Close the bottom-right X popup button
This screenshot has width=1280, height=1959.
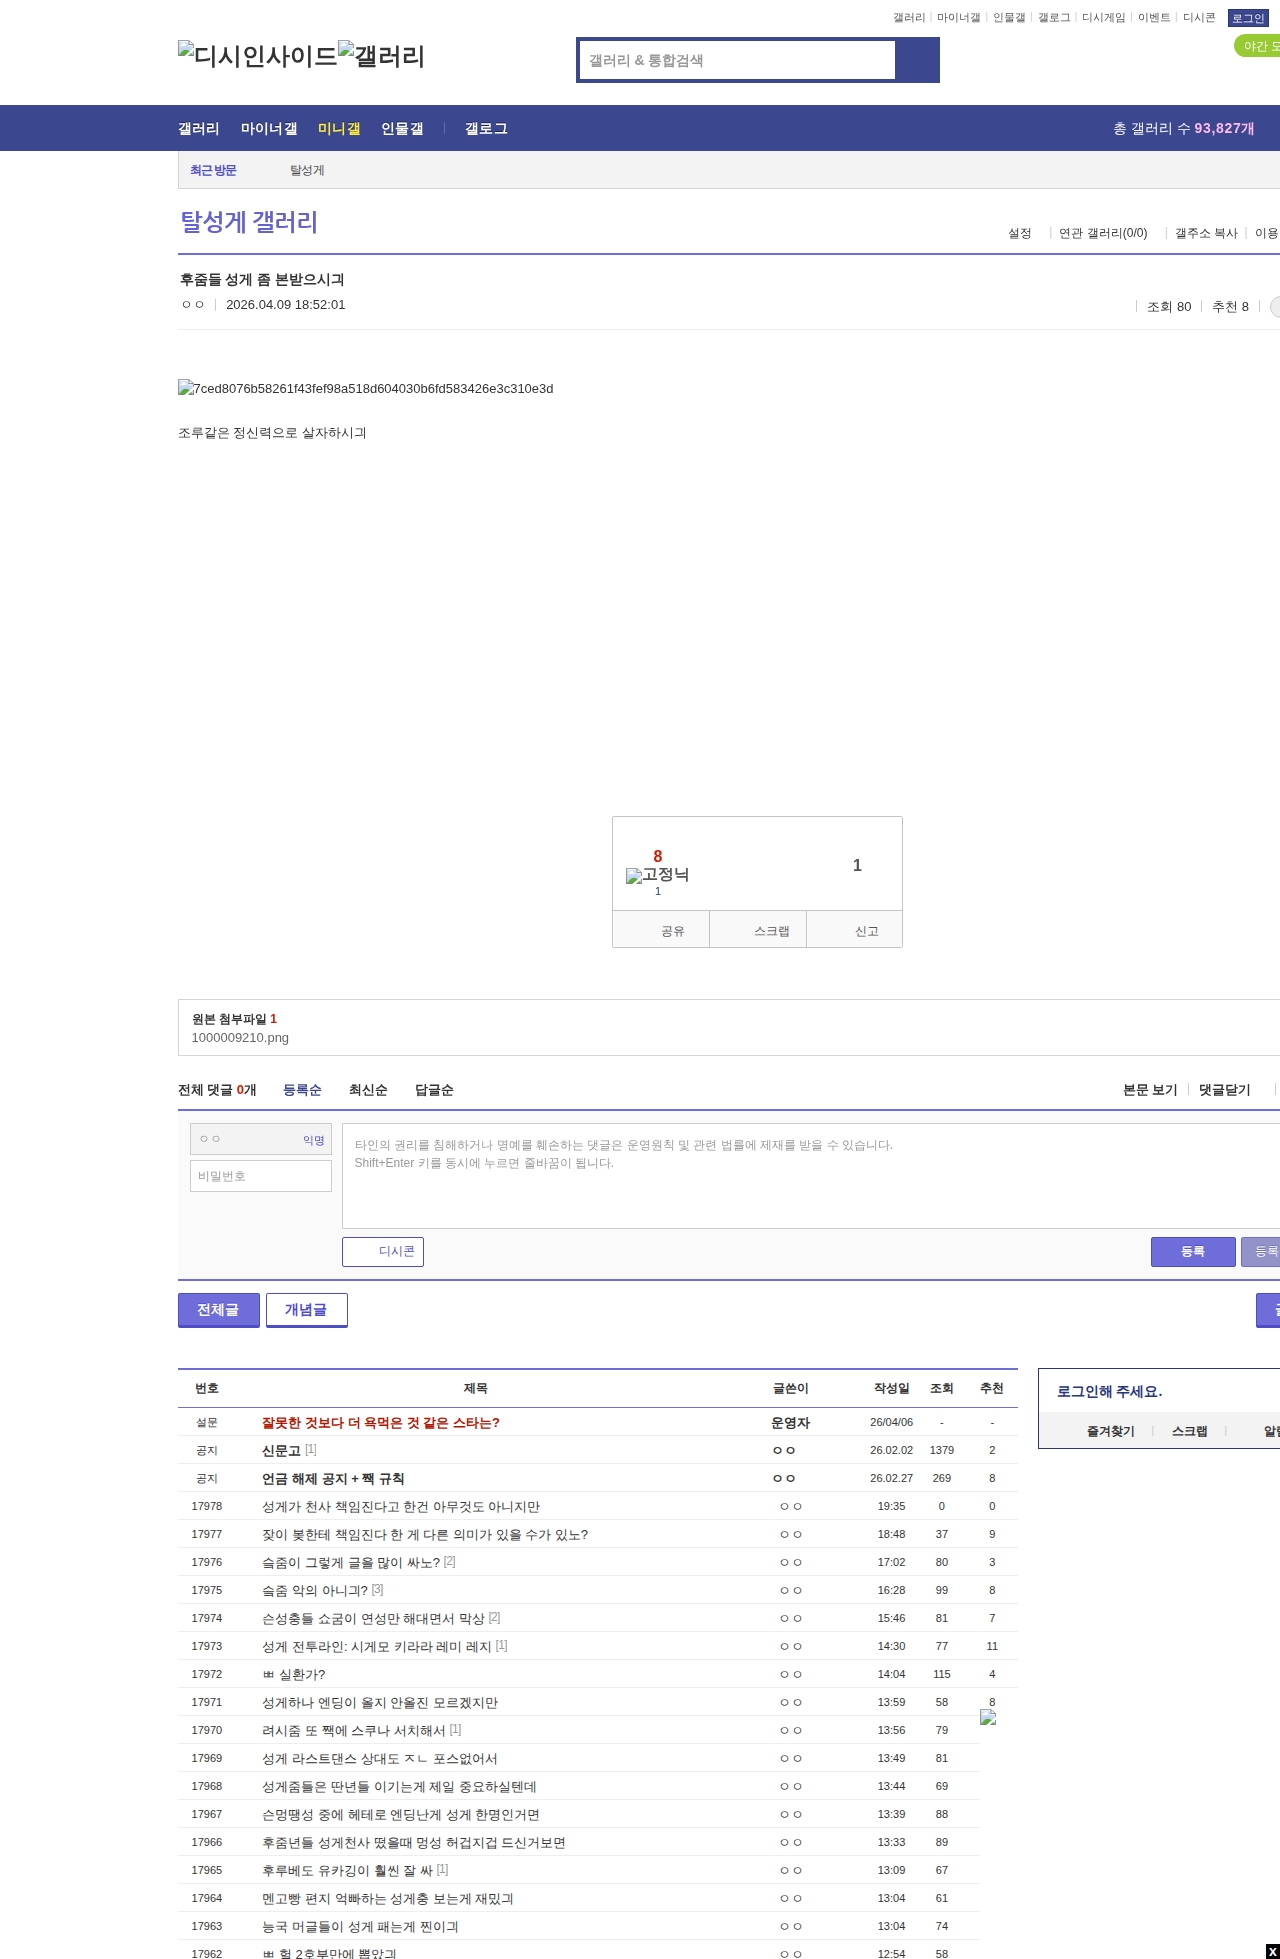tap(1271, 1951)
